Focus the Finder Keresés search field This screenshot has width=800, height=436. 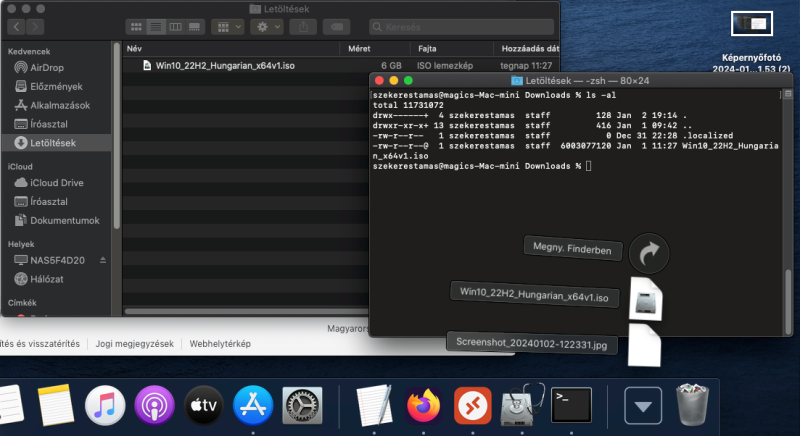[461, 27]
